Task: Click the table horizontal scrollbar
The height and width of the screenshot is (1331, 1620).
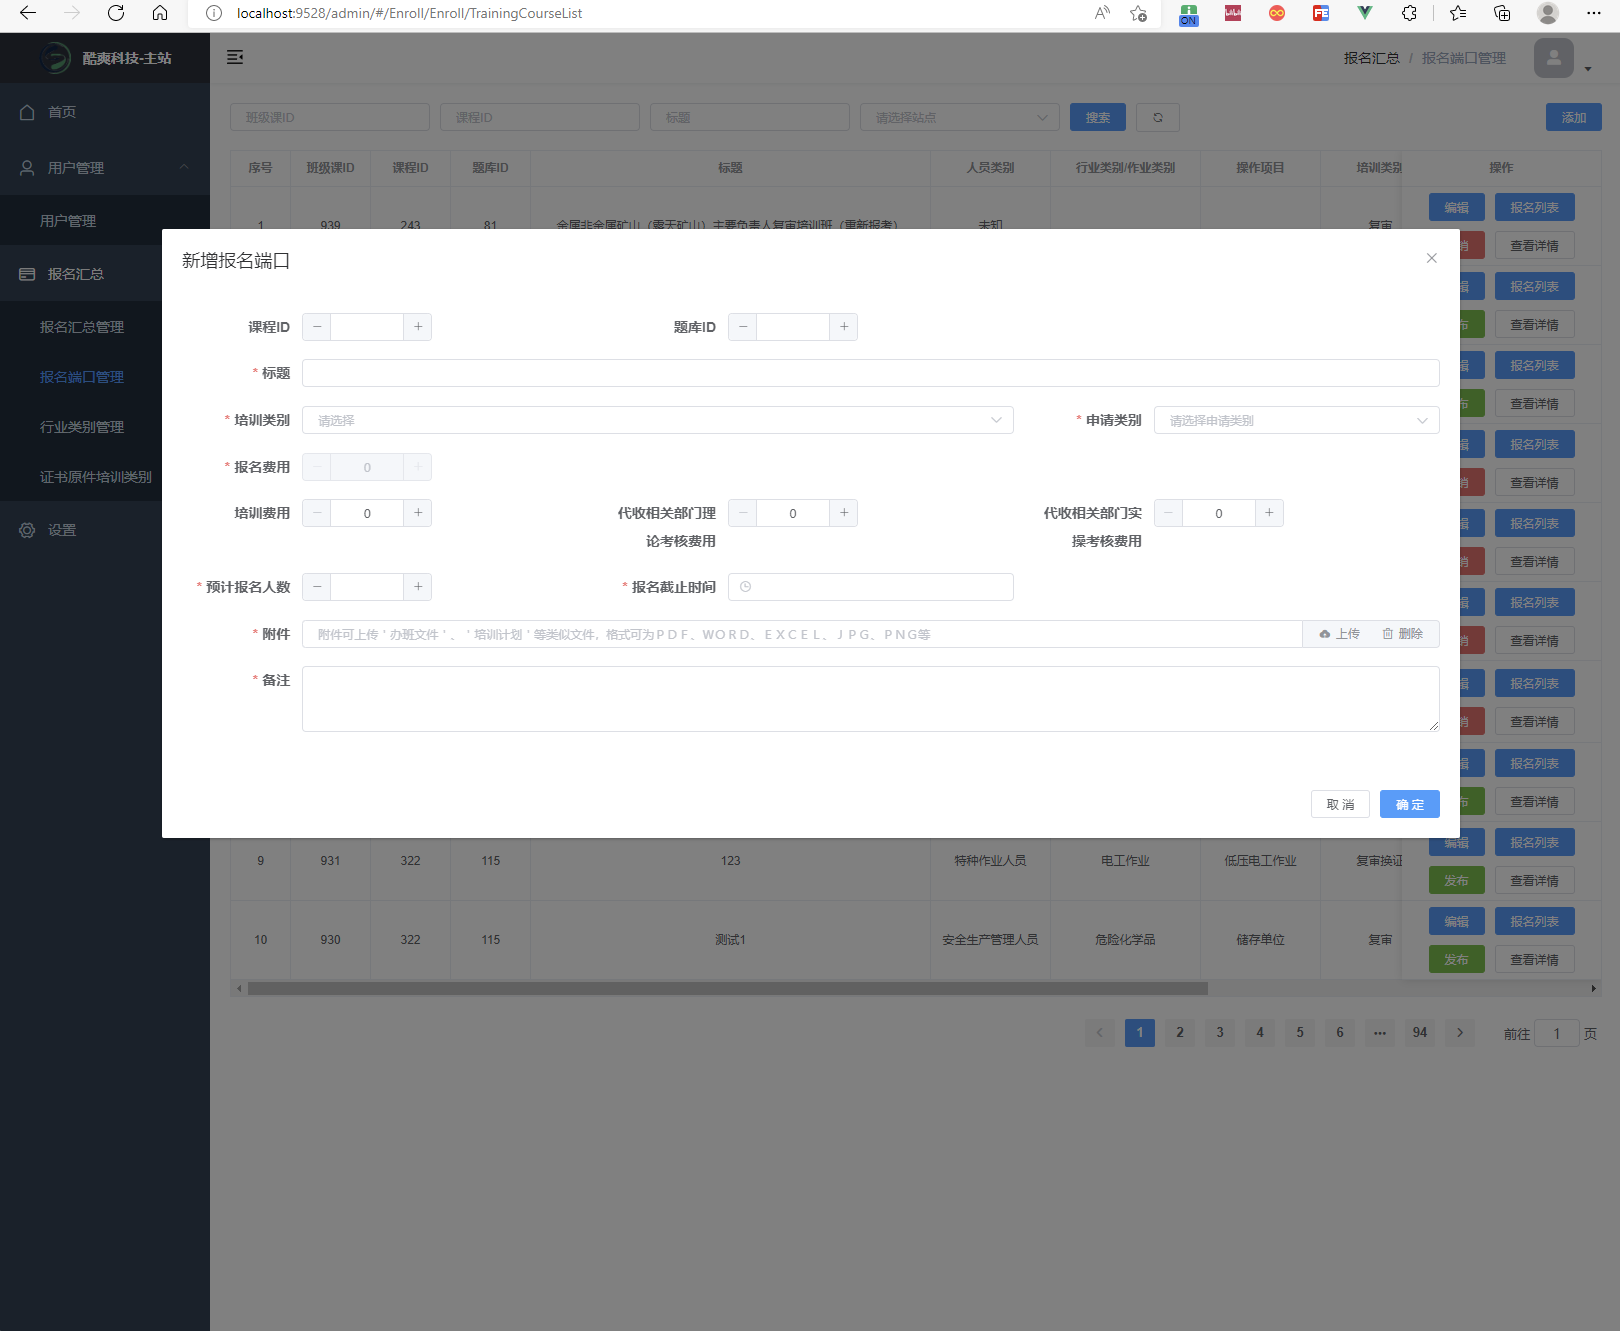Action: pos(728,988)
